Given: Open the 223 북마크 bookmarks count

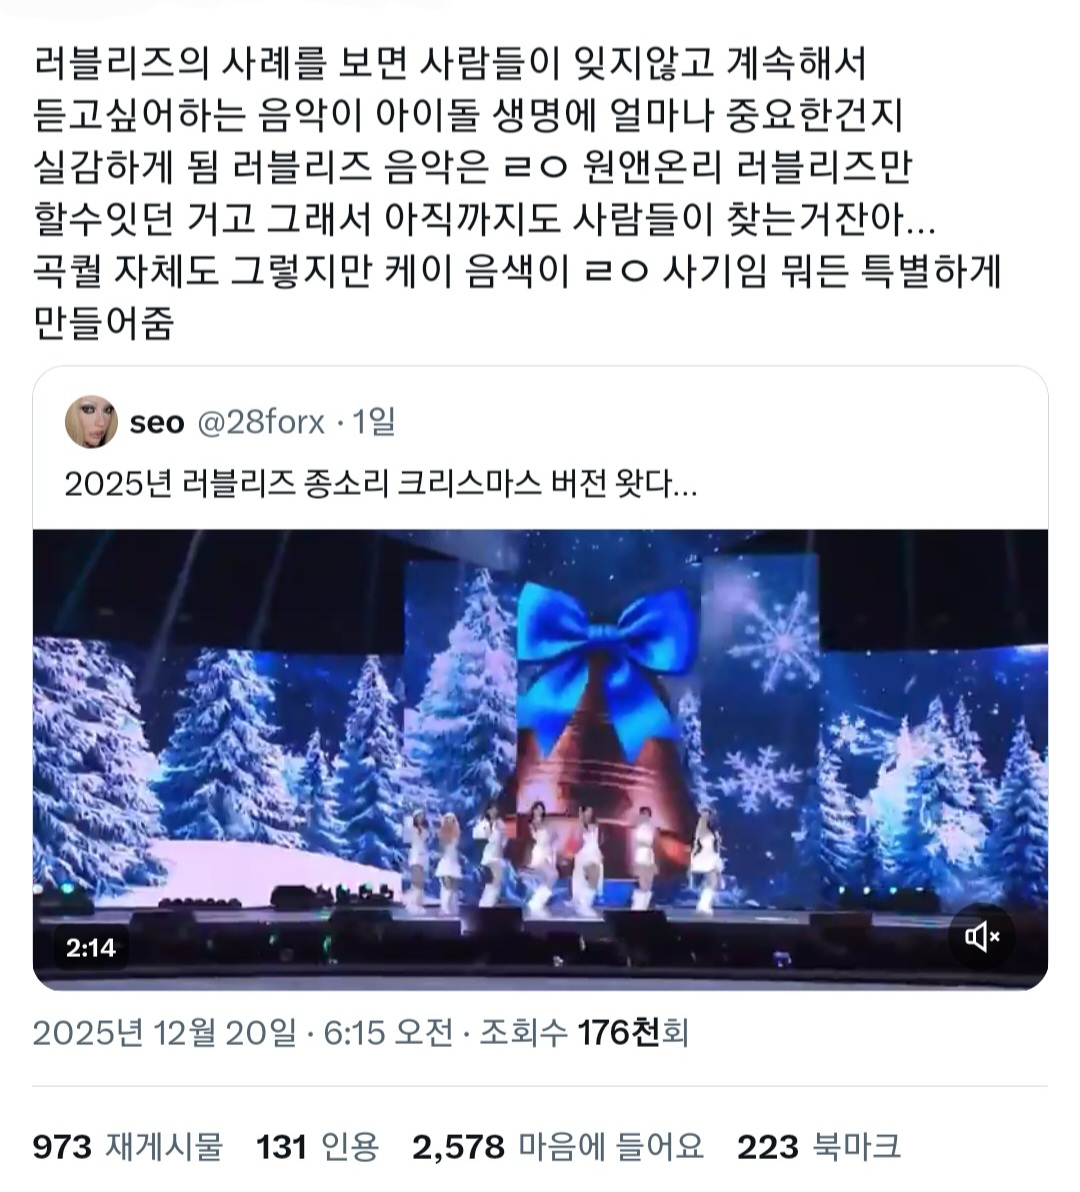Looking at the screenshot, I should coord(819,1146).
